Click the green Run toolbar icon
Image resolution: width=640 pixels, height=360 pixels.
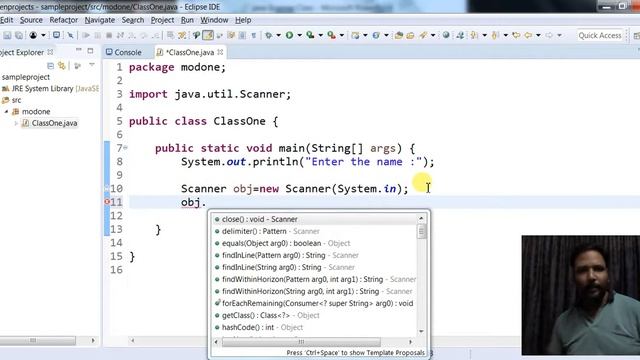click(x=289, y=36)
